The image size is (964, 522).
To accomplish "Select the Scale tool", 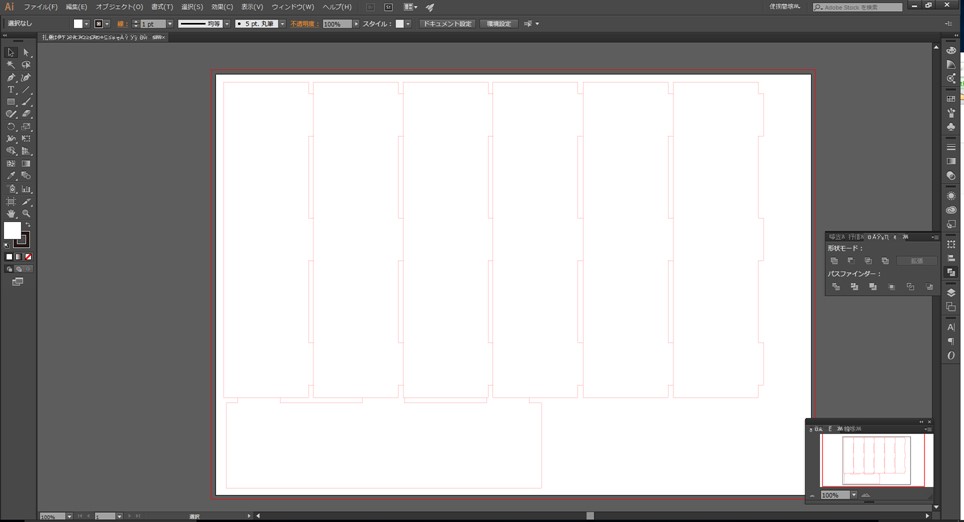I will [x=26, y=127].
